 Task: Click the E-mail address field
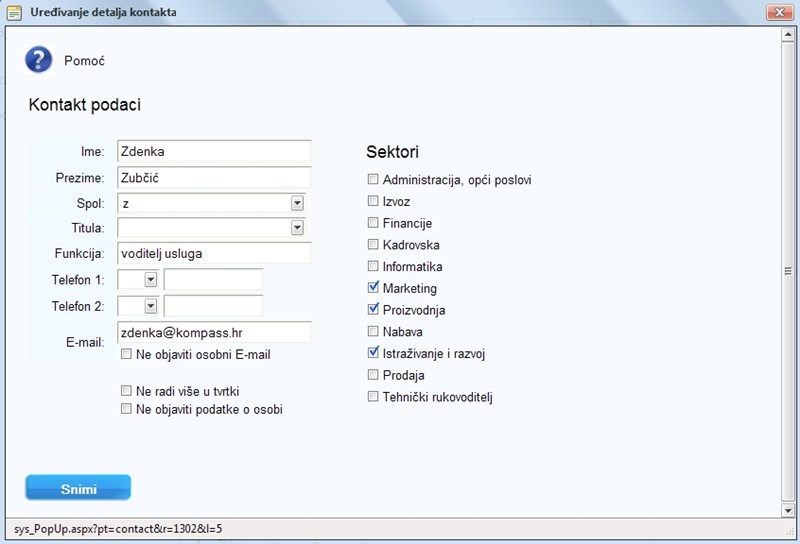[214, 331]
